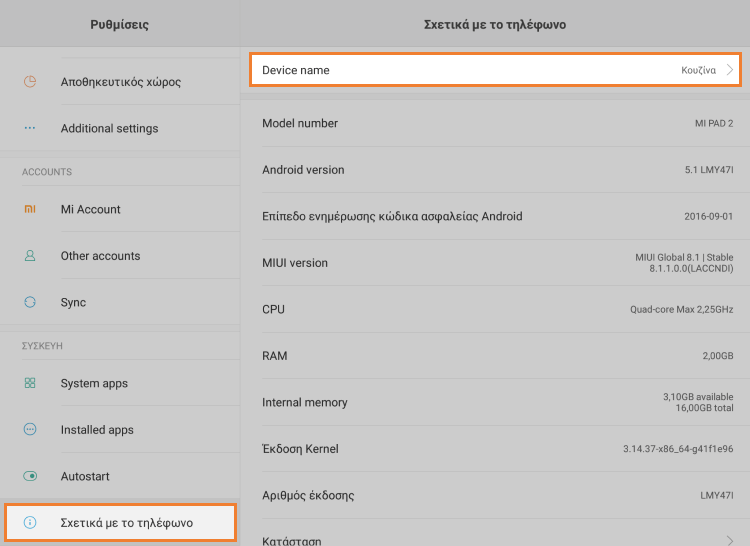Tap the Έκδοση Kernel row
The image size is (750, 546).
tap(497, 449)
